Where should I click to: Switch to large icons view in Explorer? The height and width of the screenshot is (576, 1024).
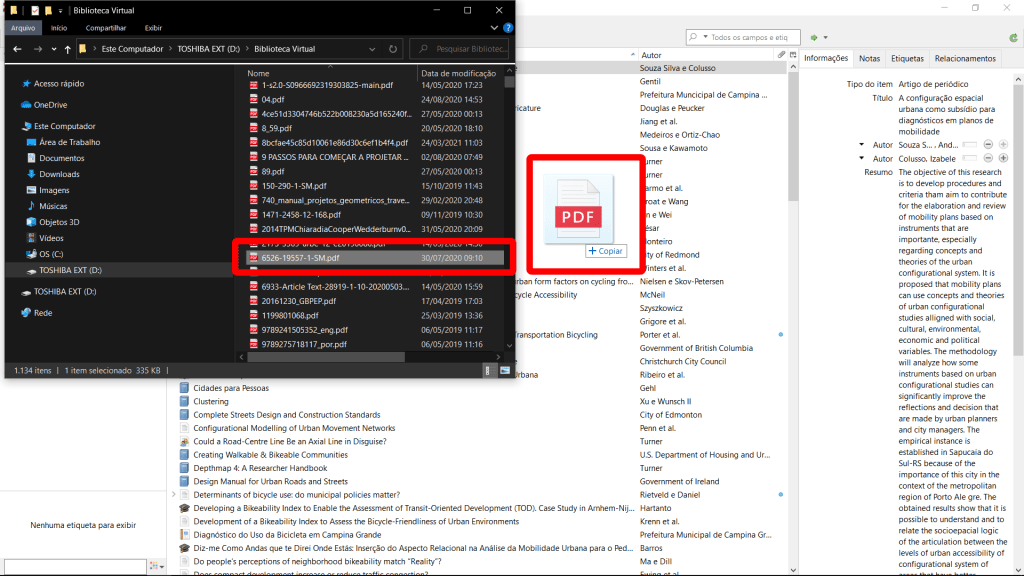[x=503, y=370]
